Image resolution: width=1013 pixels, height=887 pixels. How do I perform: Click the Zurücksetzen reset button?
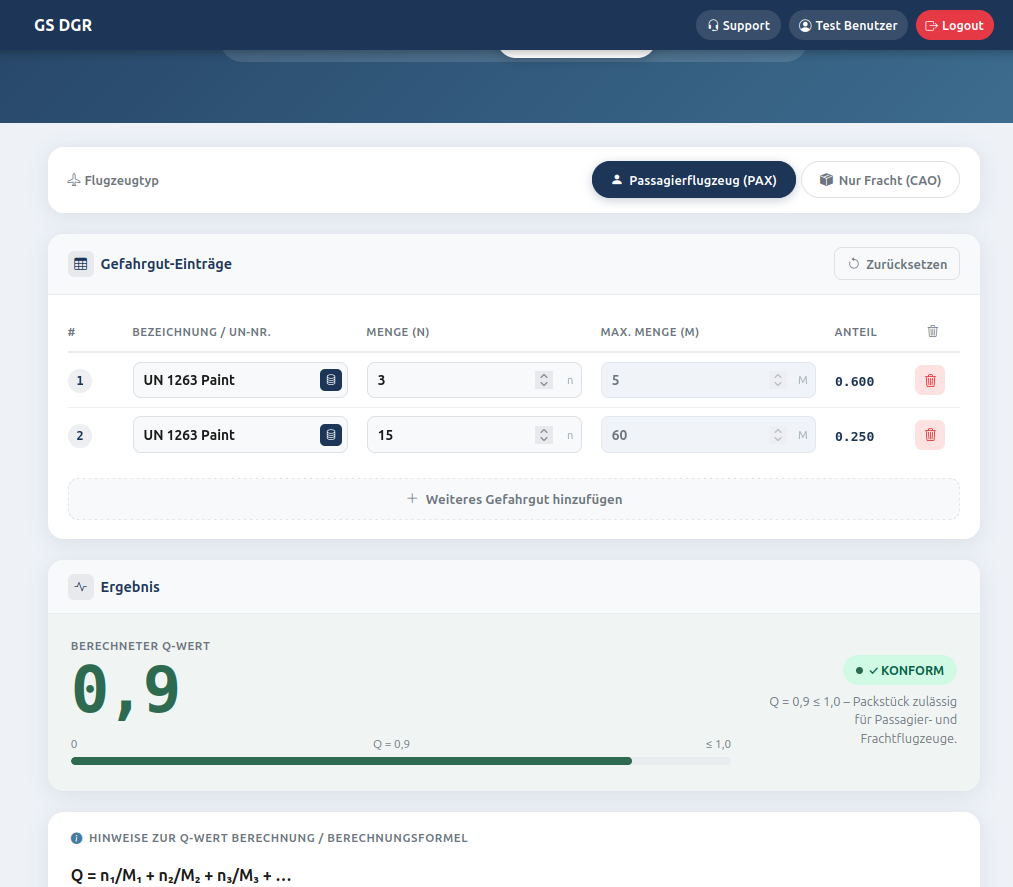click(x=896, y=264)
